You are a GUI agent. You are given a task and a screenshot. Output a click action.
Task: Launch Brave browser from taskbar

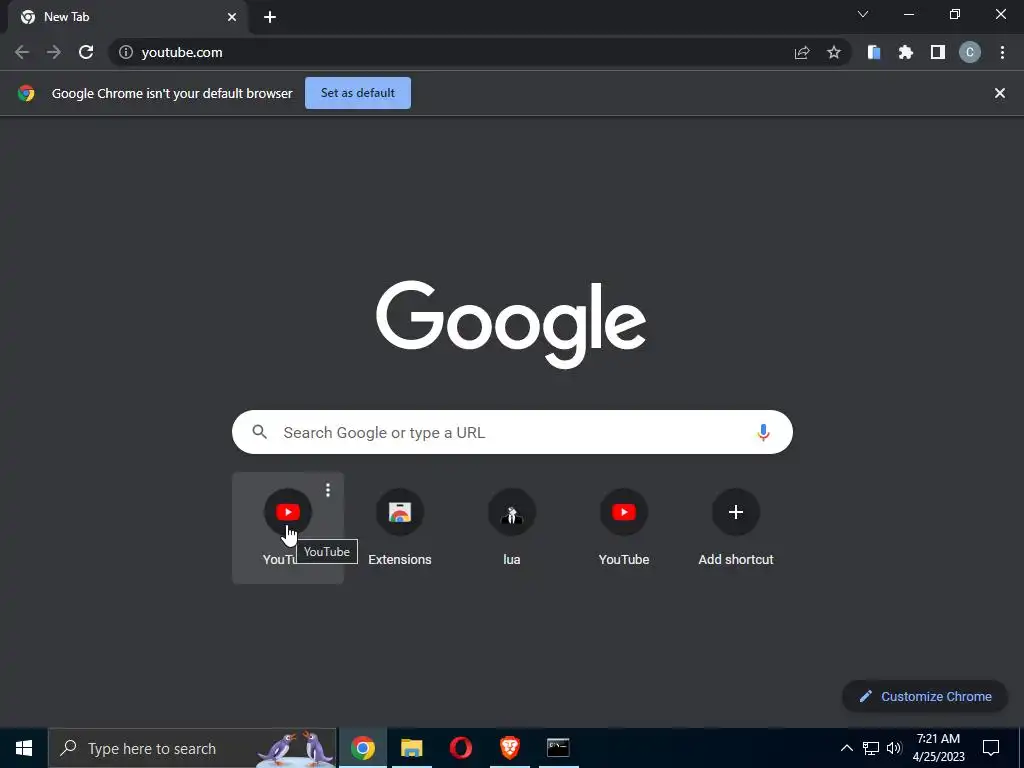tap(509, 748)
